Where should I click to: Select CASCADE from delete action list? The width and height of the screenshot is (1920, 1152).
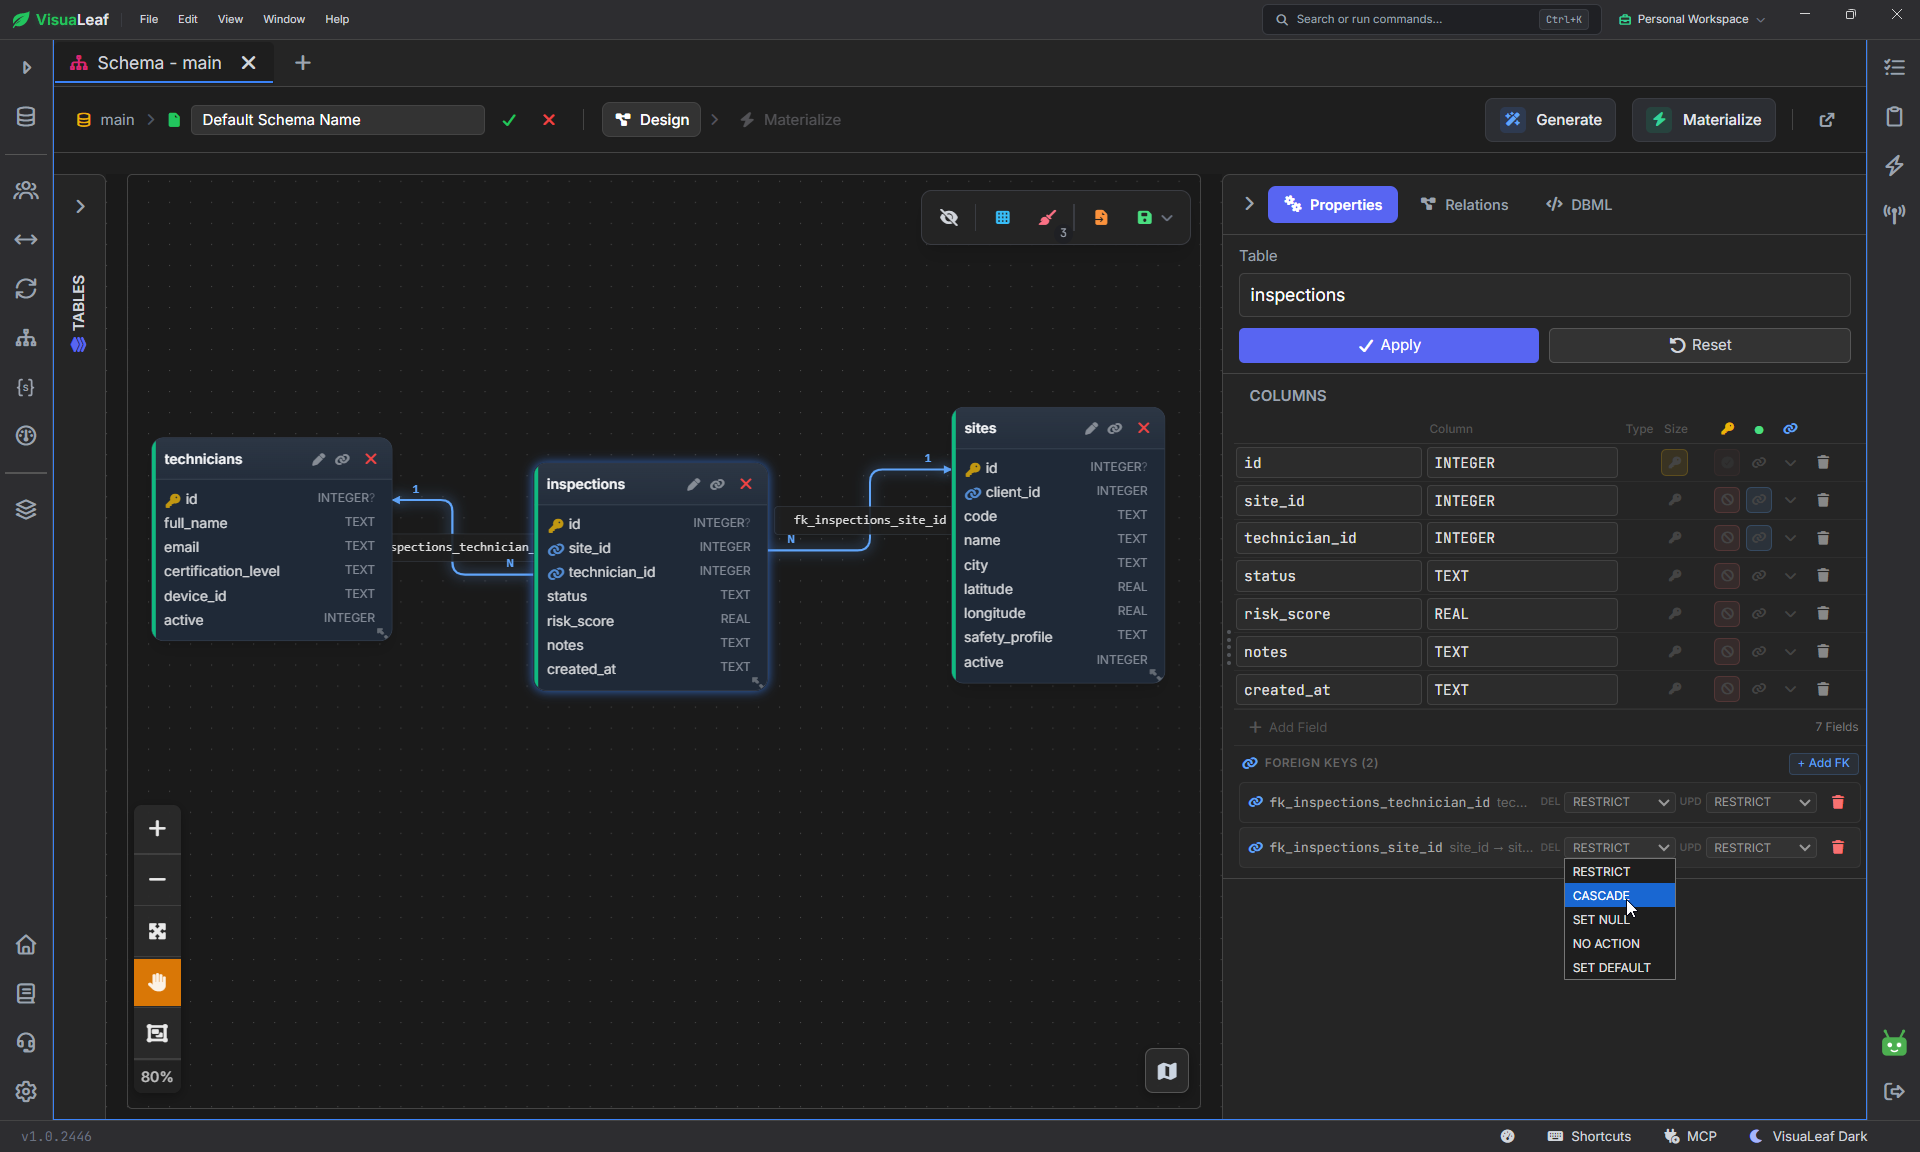tap(1619, 895)
